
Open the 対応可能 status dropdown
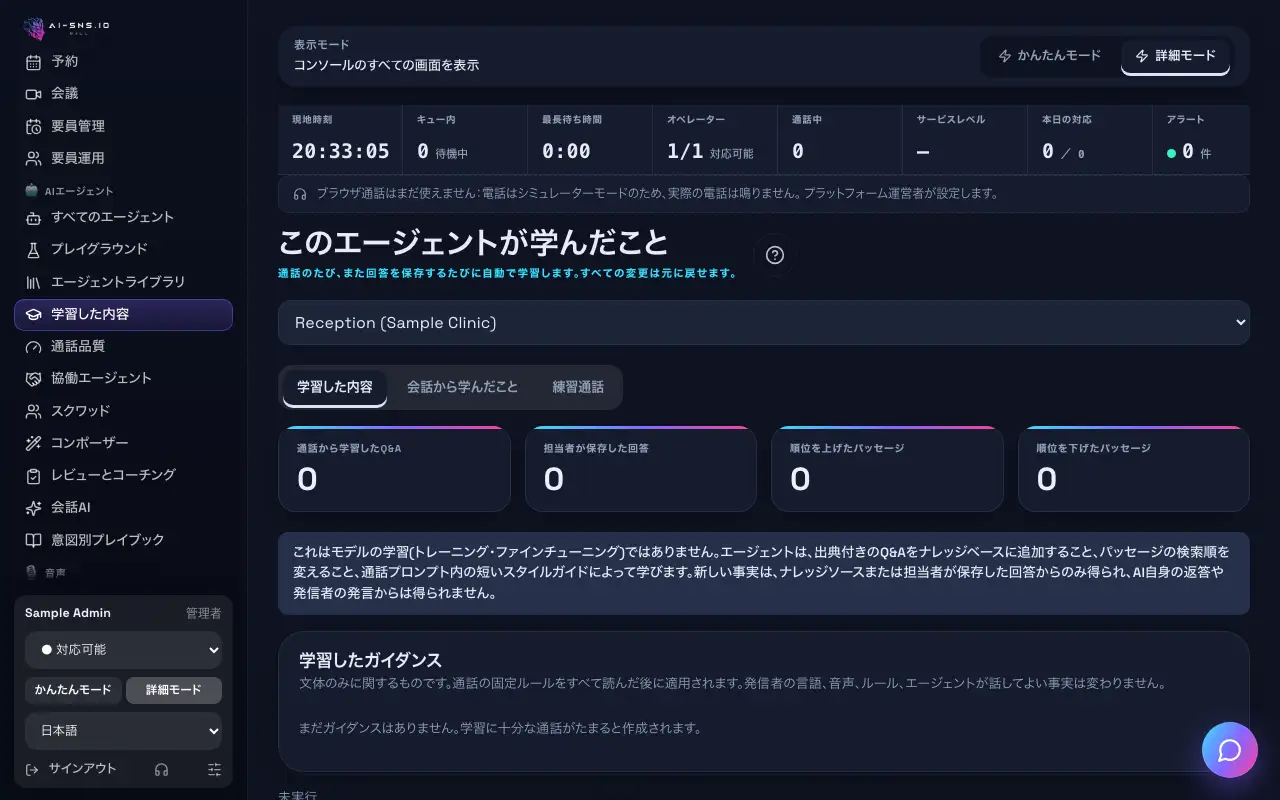pyautogui.click(x=124, y=650)
